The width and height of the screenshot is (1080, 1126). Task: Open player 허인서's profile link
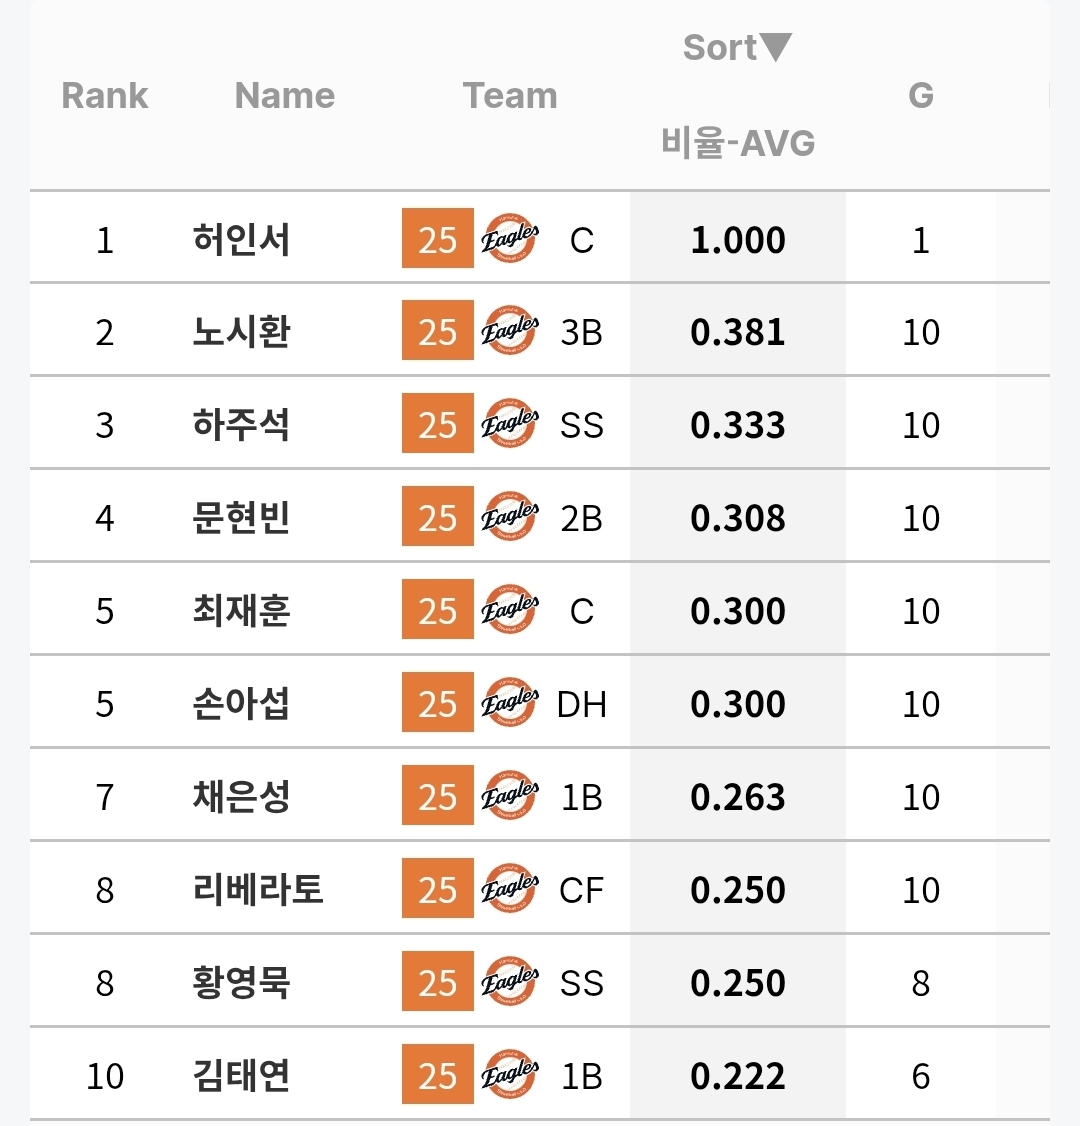point(242,240)
